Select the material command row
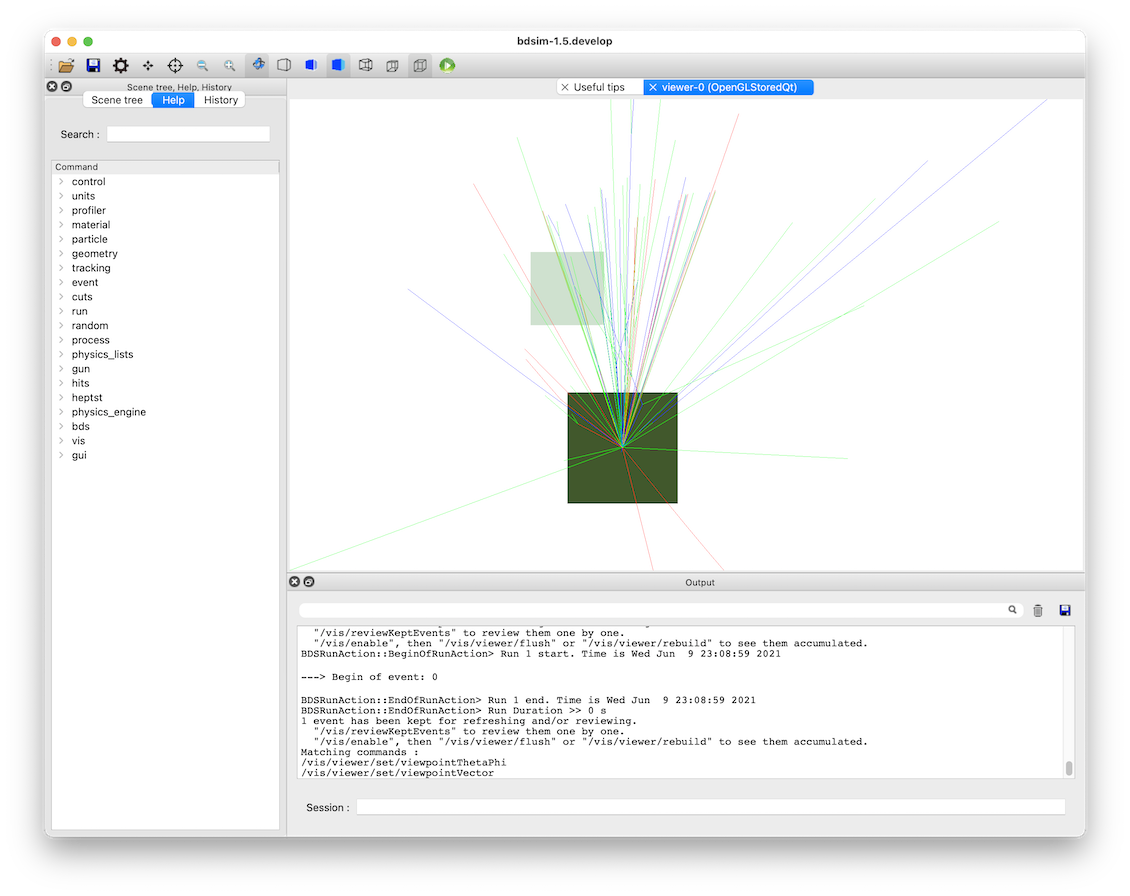Viewport: 1130px width, 896px height. coord(165,225)
